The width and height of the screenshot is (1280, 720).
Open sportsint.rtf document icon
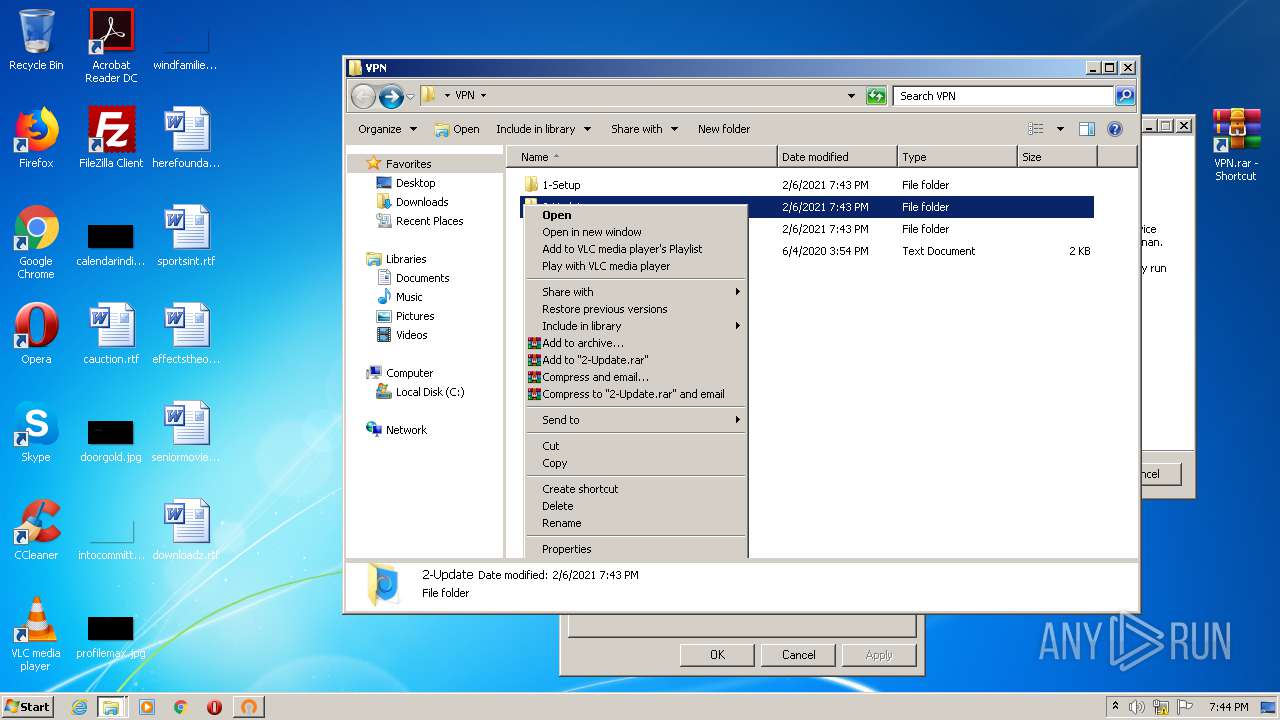(186, 236)
